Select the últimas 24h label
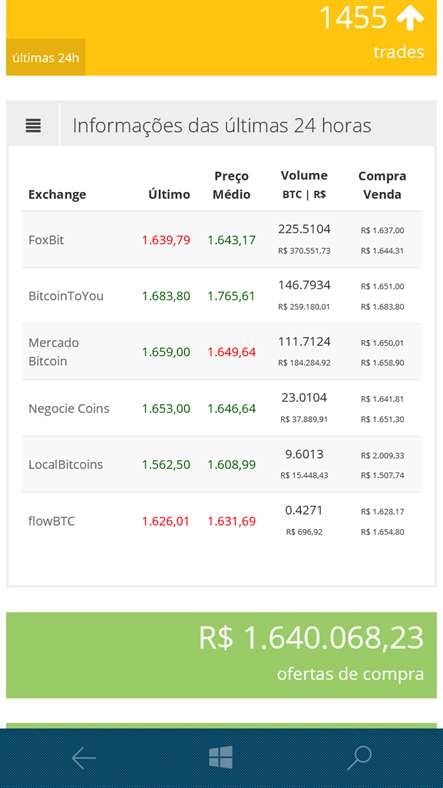The height and width of the screenshot is (788, 443). tap(45, 57)
